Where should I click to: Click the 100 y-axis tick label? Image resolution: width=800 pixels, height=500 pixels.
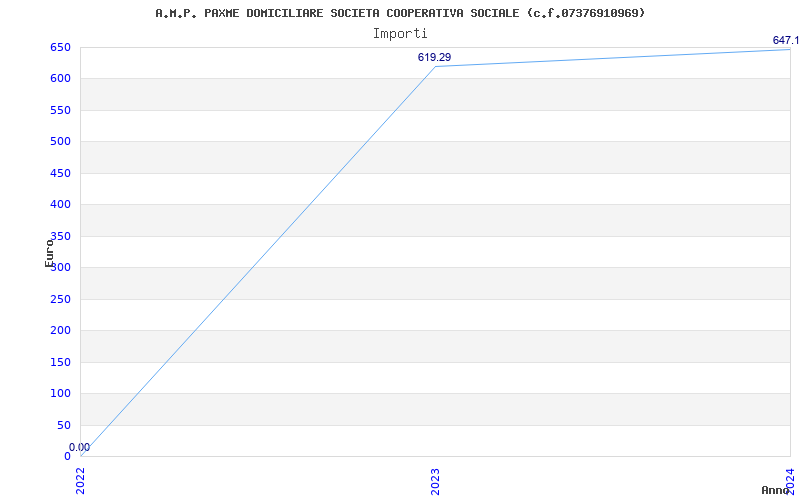pos(60,393)
